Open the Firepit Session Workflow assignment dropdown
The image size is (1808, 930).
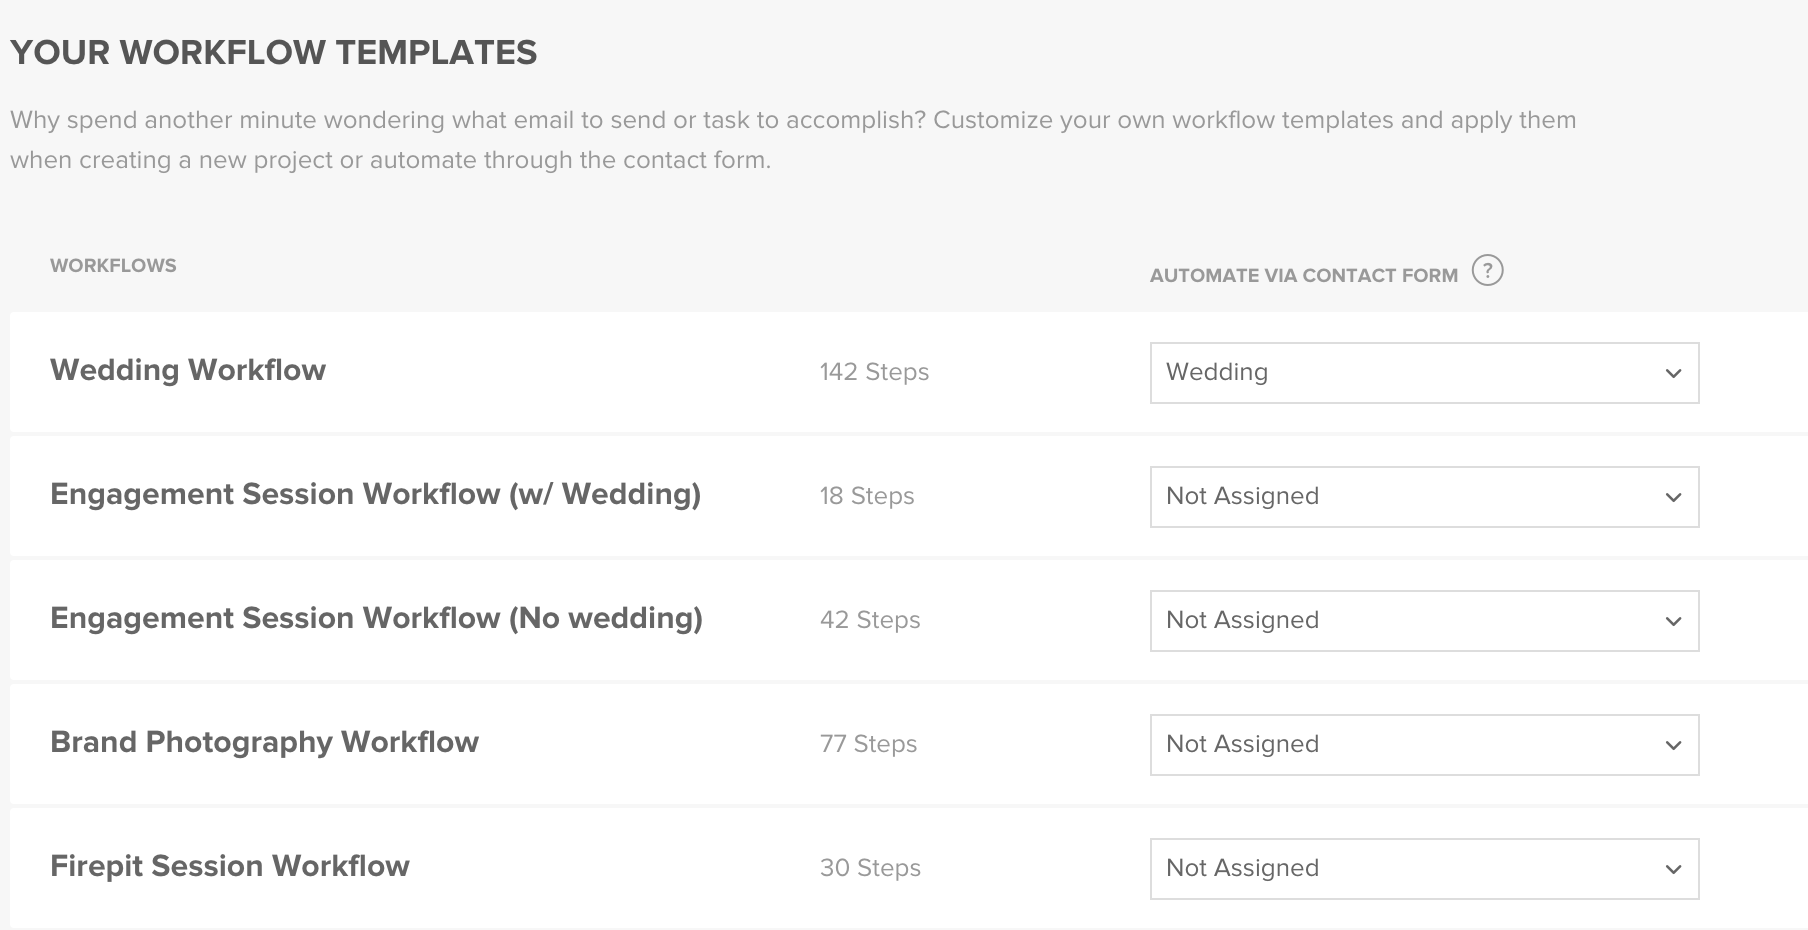1423,869
